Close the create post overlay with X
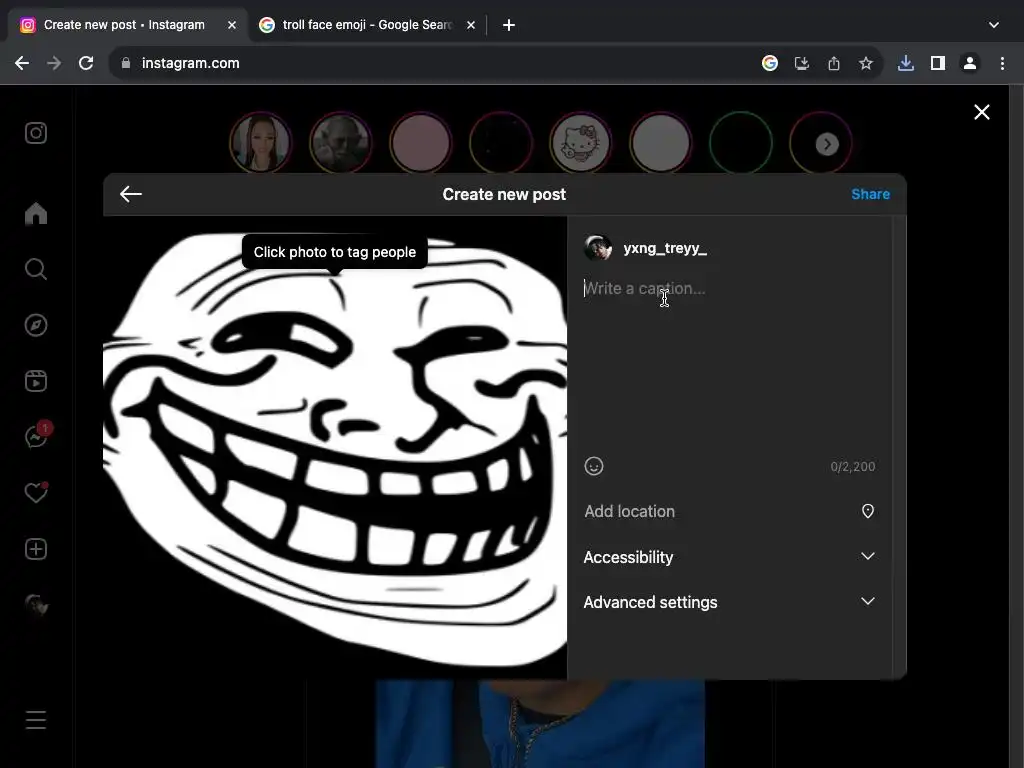 (x=982, y=112)
